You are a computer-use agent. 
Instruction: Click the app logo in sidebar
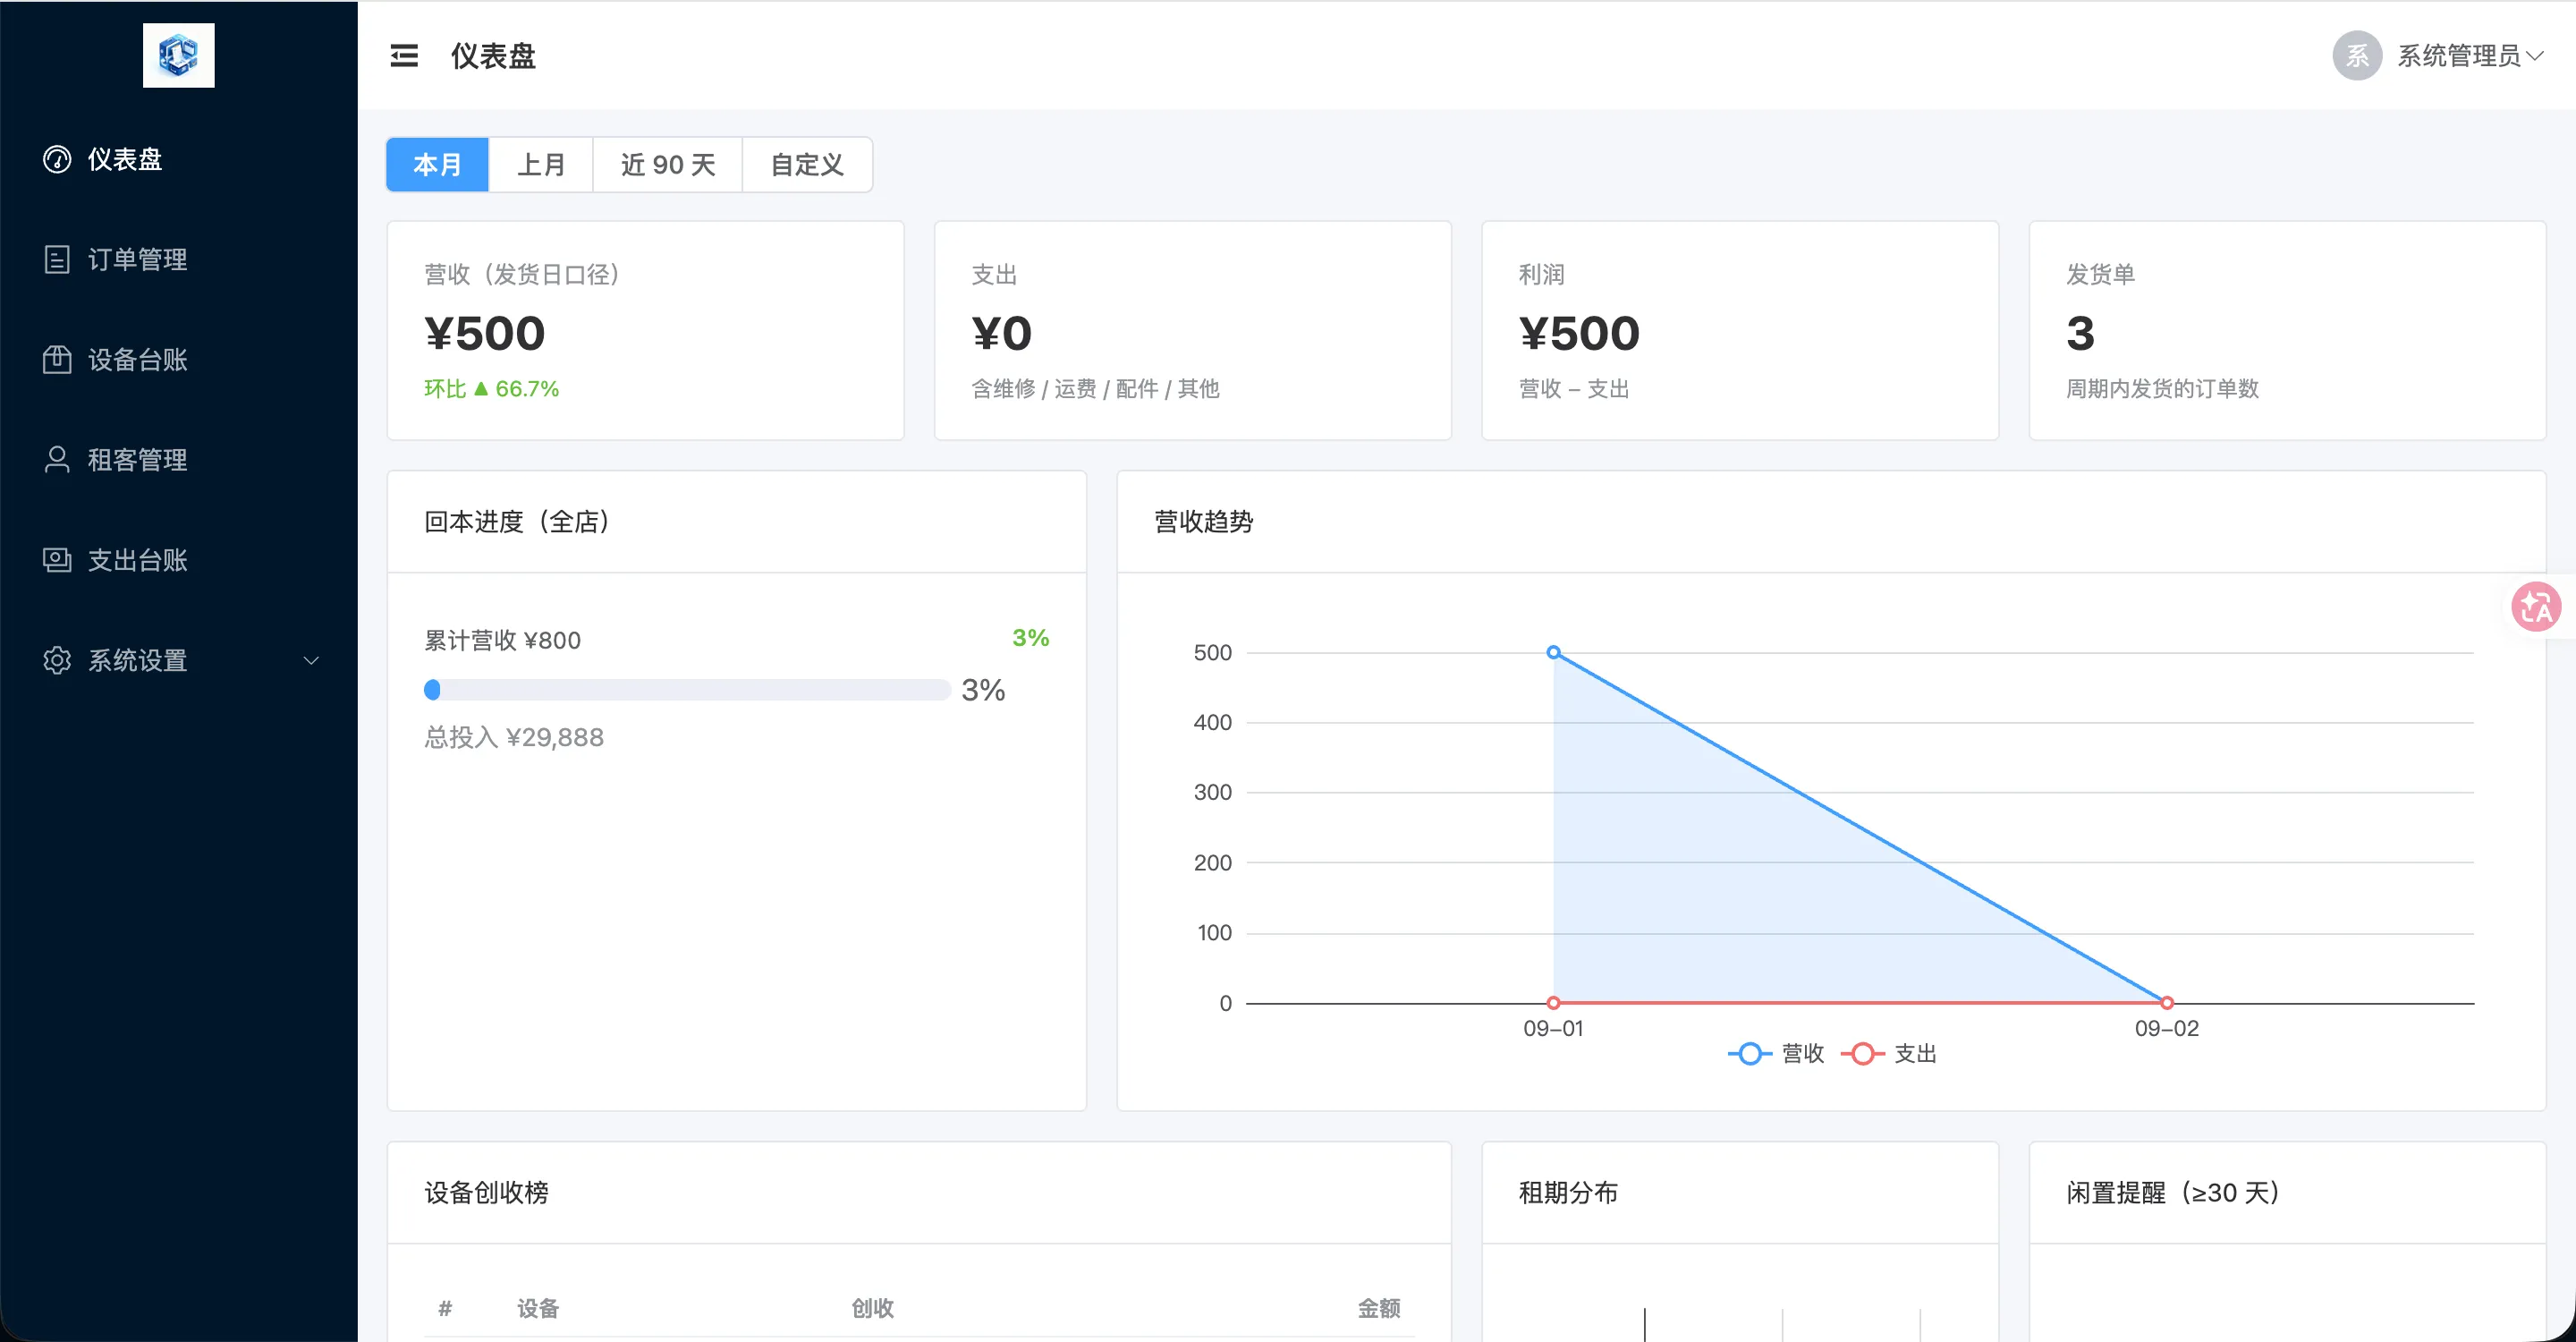coord(178,55)
